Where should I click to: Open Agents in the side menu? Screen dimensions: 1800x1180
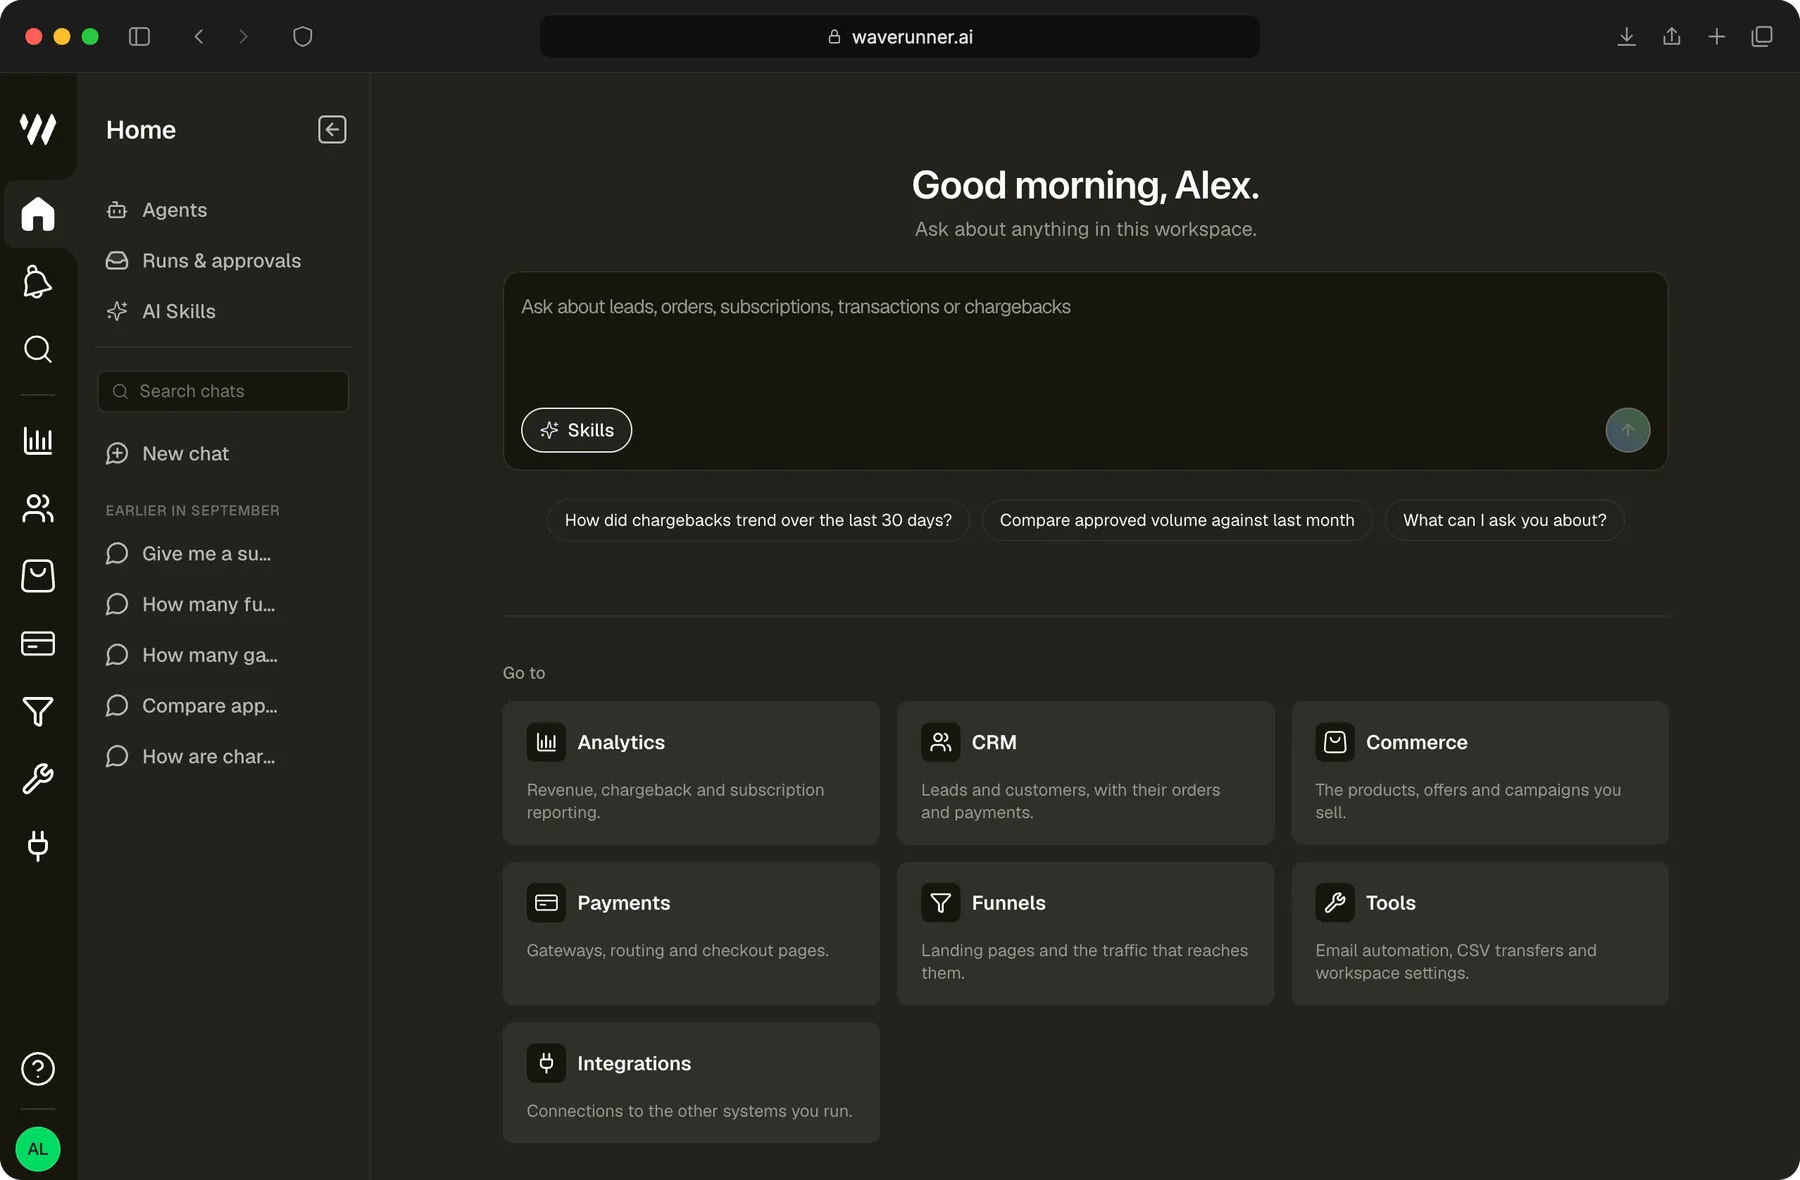(x=223, y=210)
